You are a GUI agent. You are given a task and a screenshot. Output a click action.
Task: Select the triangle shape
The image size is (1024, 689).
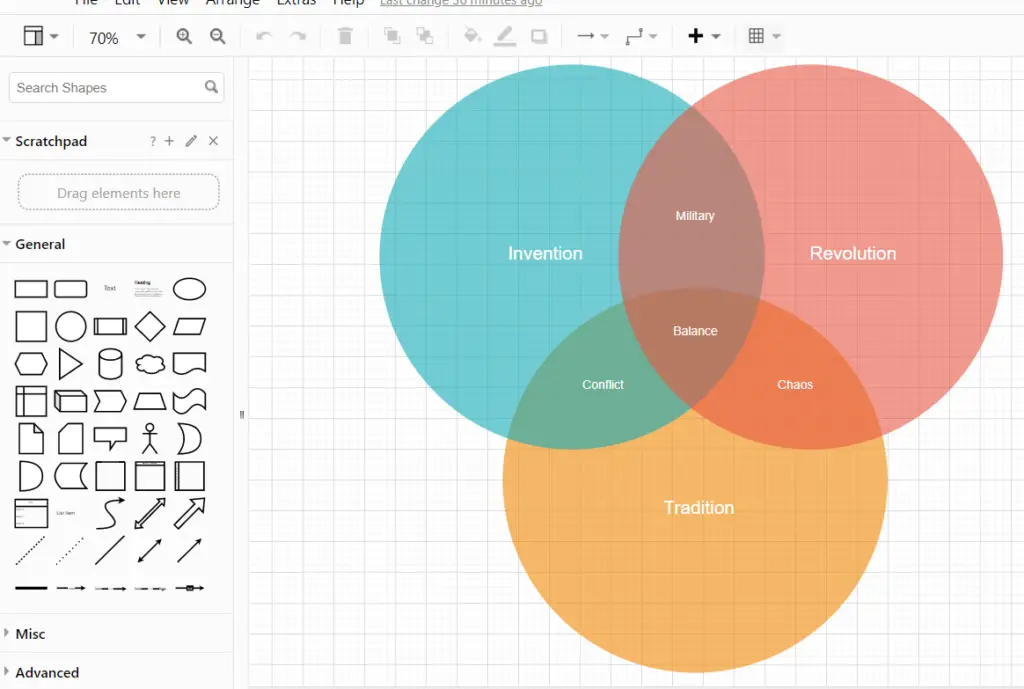pyautogui.click(x=71, y=364)
